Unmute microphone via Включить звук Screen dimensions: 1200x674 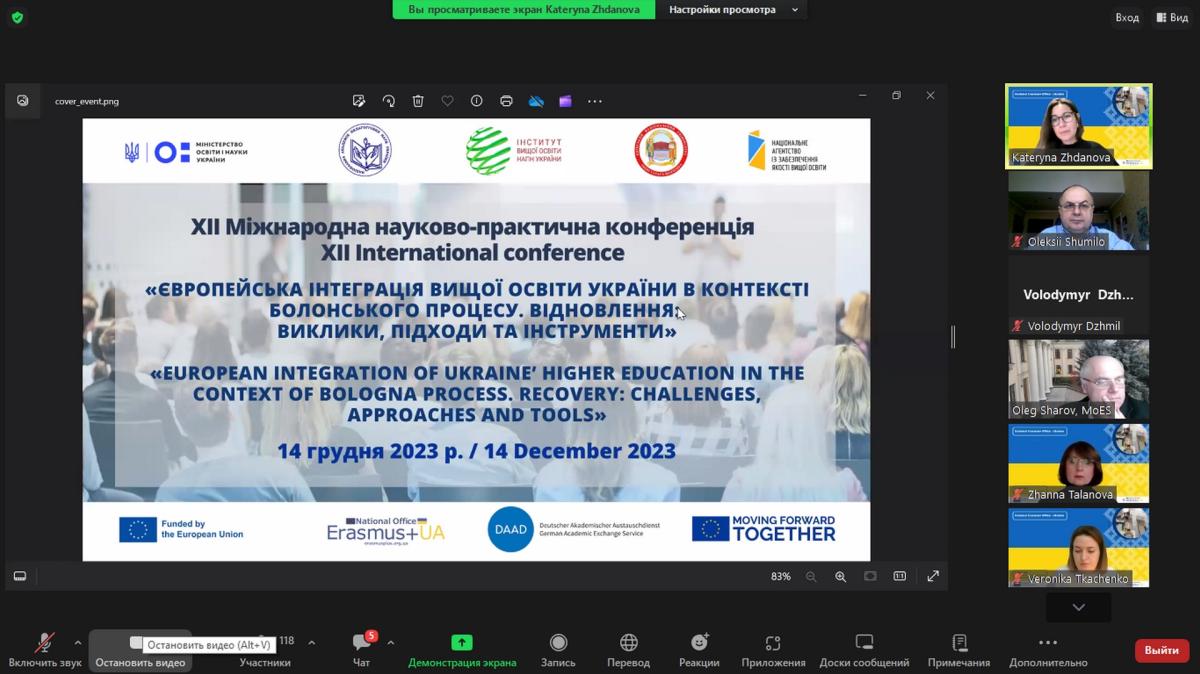pyautogui.click(x=44, y=643)
